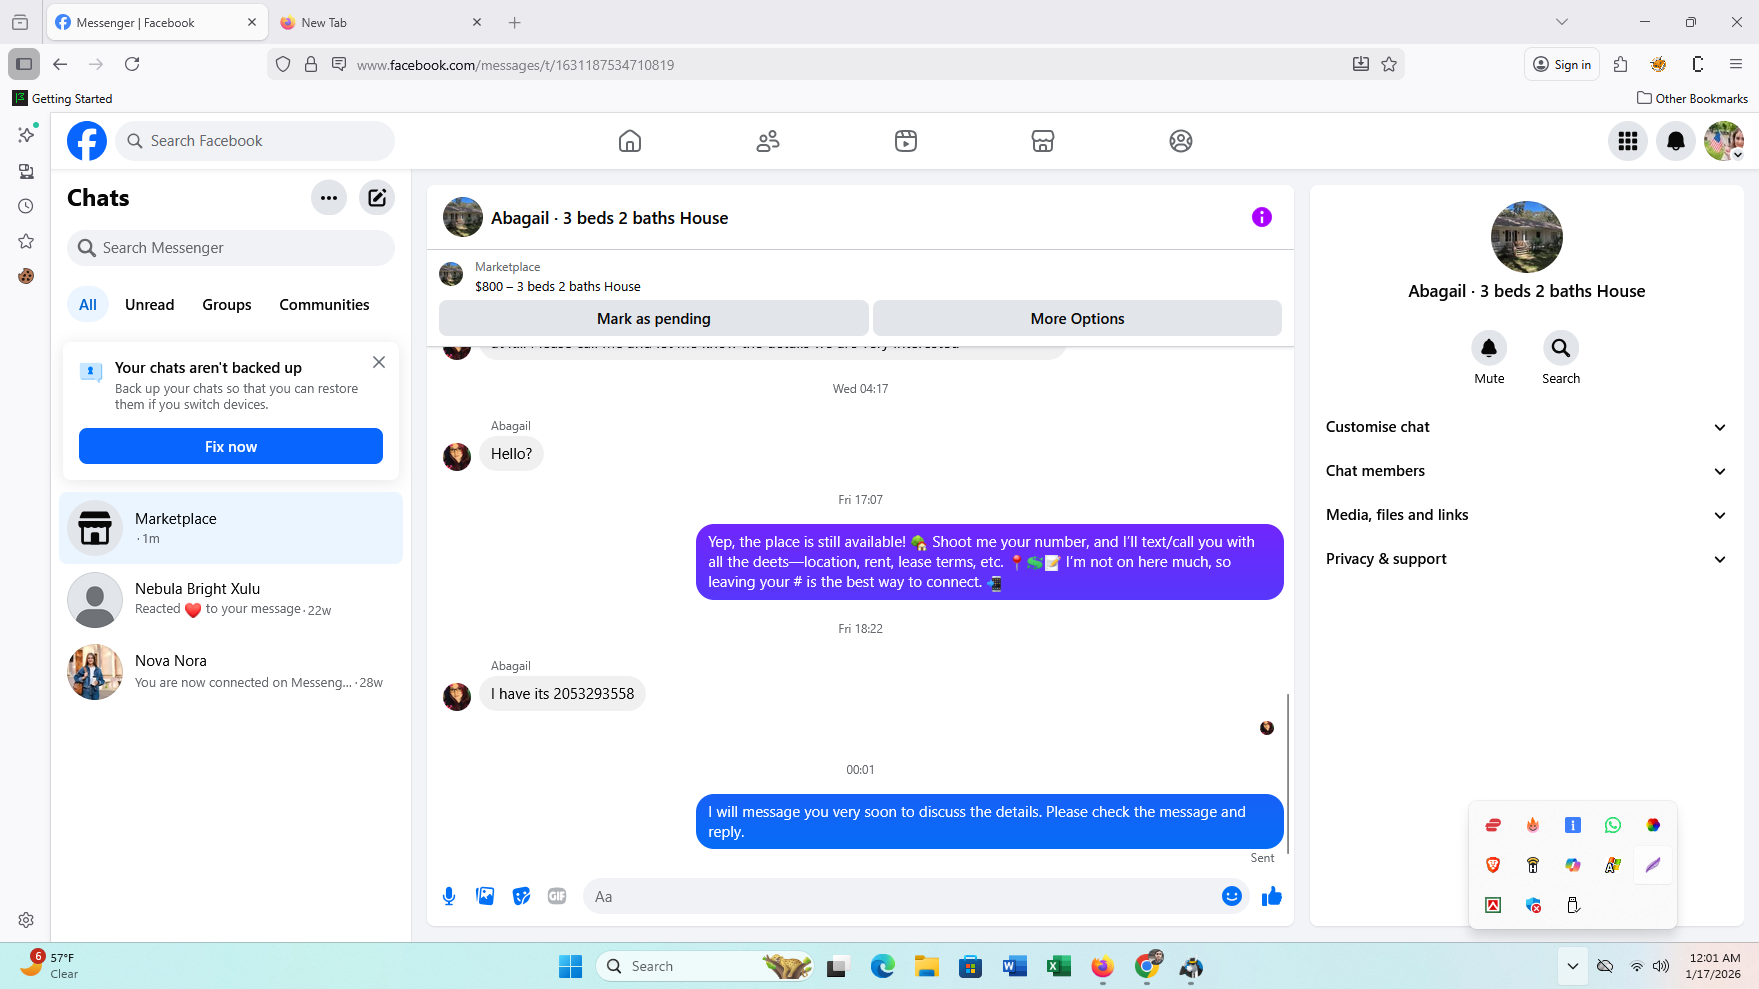Choose a sticker icon in composer

tap(521, 896)
